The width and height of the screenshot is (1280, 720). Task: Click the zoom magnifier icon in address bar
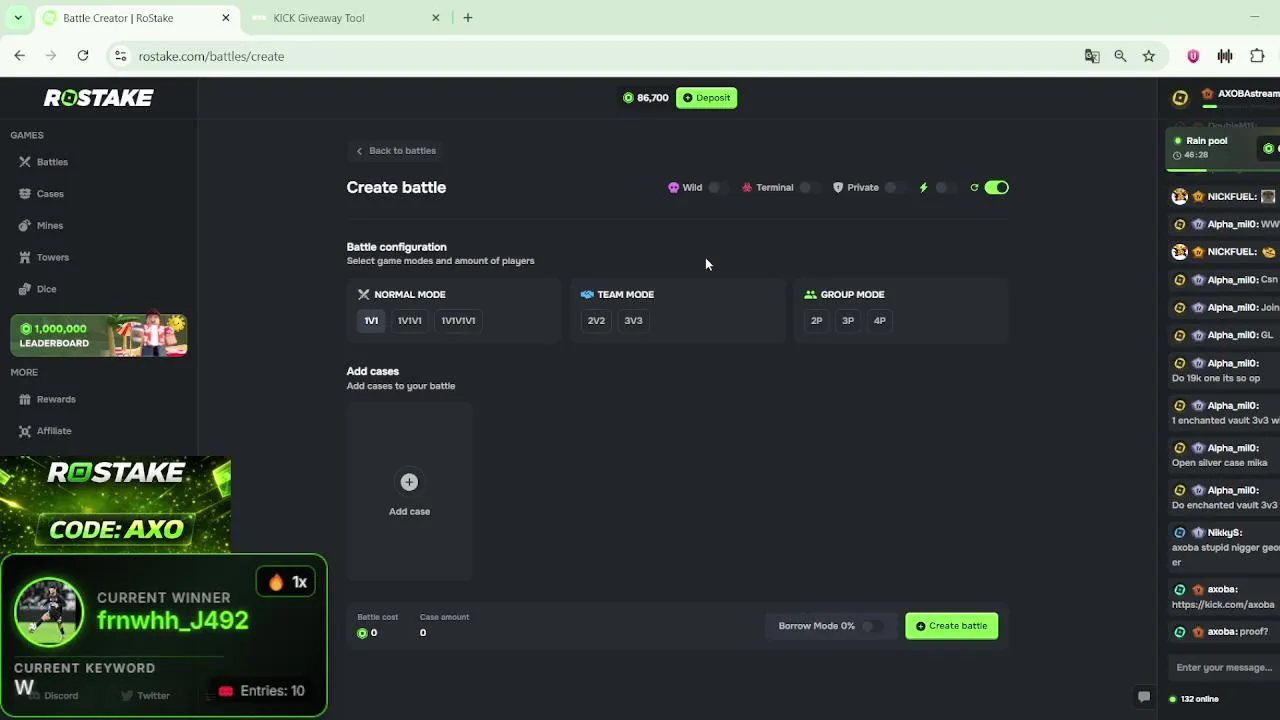pos(1120,56)
